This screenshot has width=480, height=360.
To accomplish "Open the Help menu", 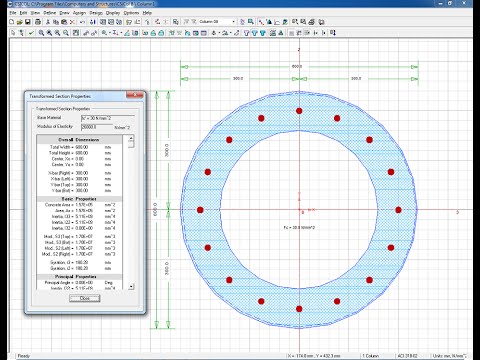I will (x=147, y=13).
